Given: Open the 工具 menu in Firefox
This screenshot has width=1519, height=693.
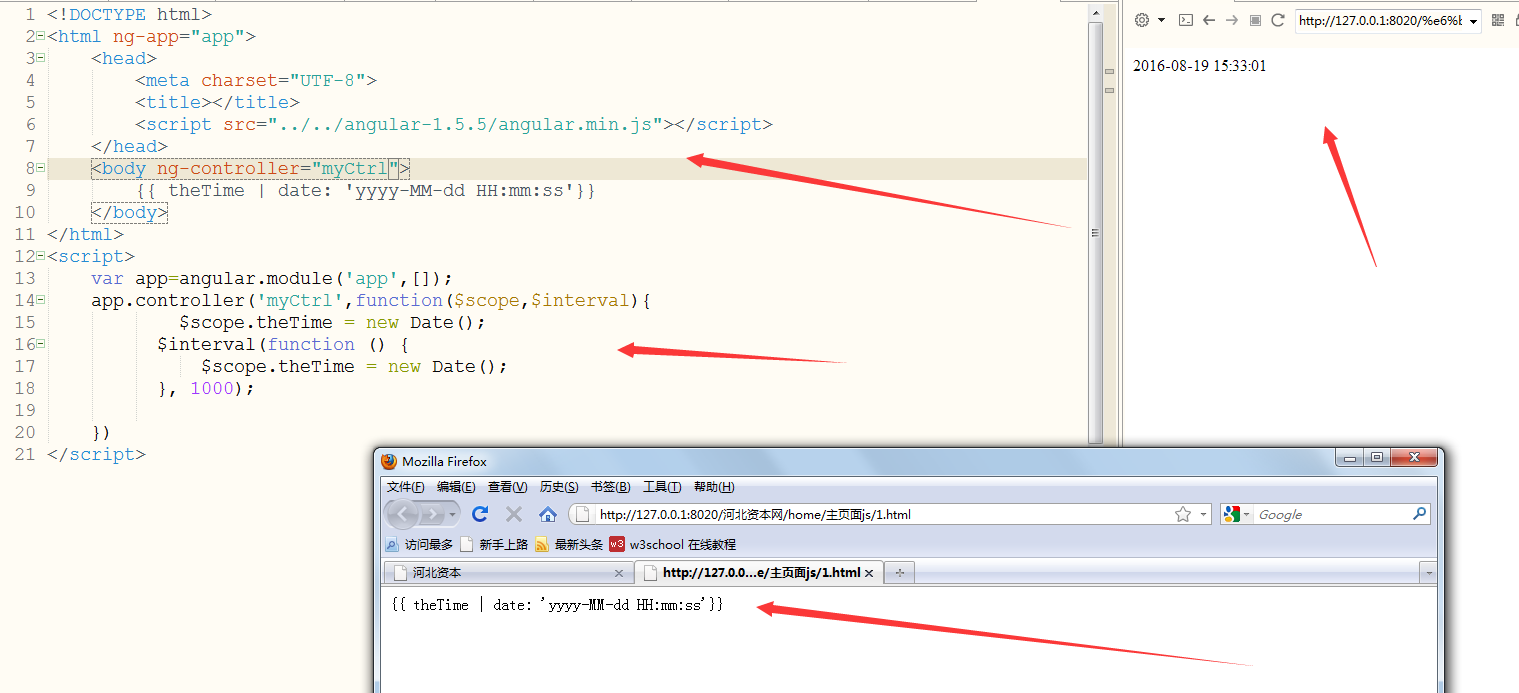Looking at the screenshot, I should click(662, 487).
